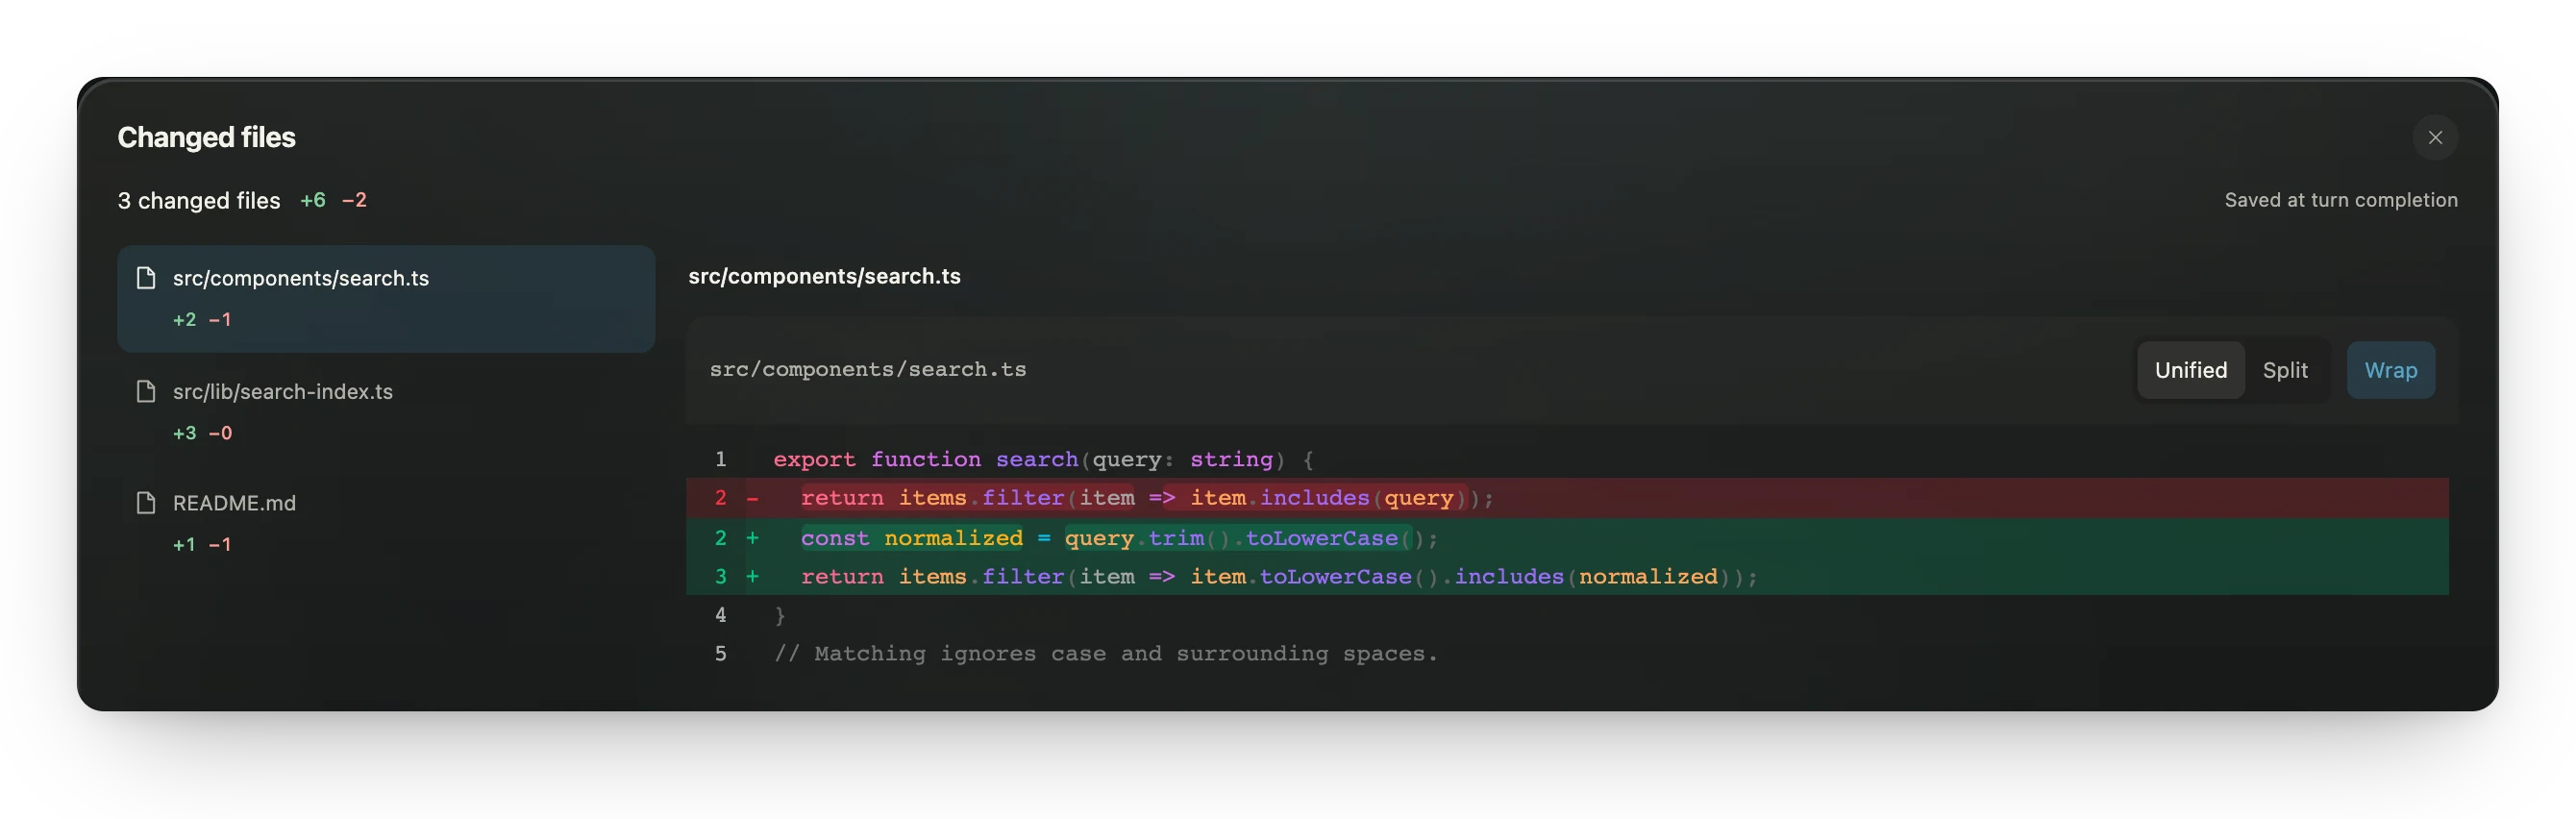
Task: Click total '+6' additions count
Action: (313, 200)
